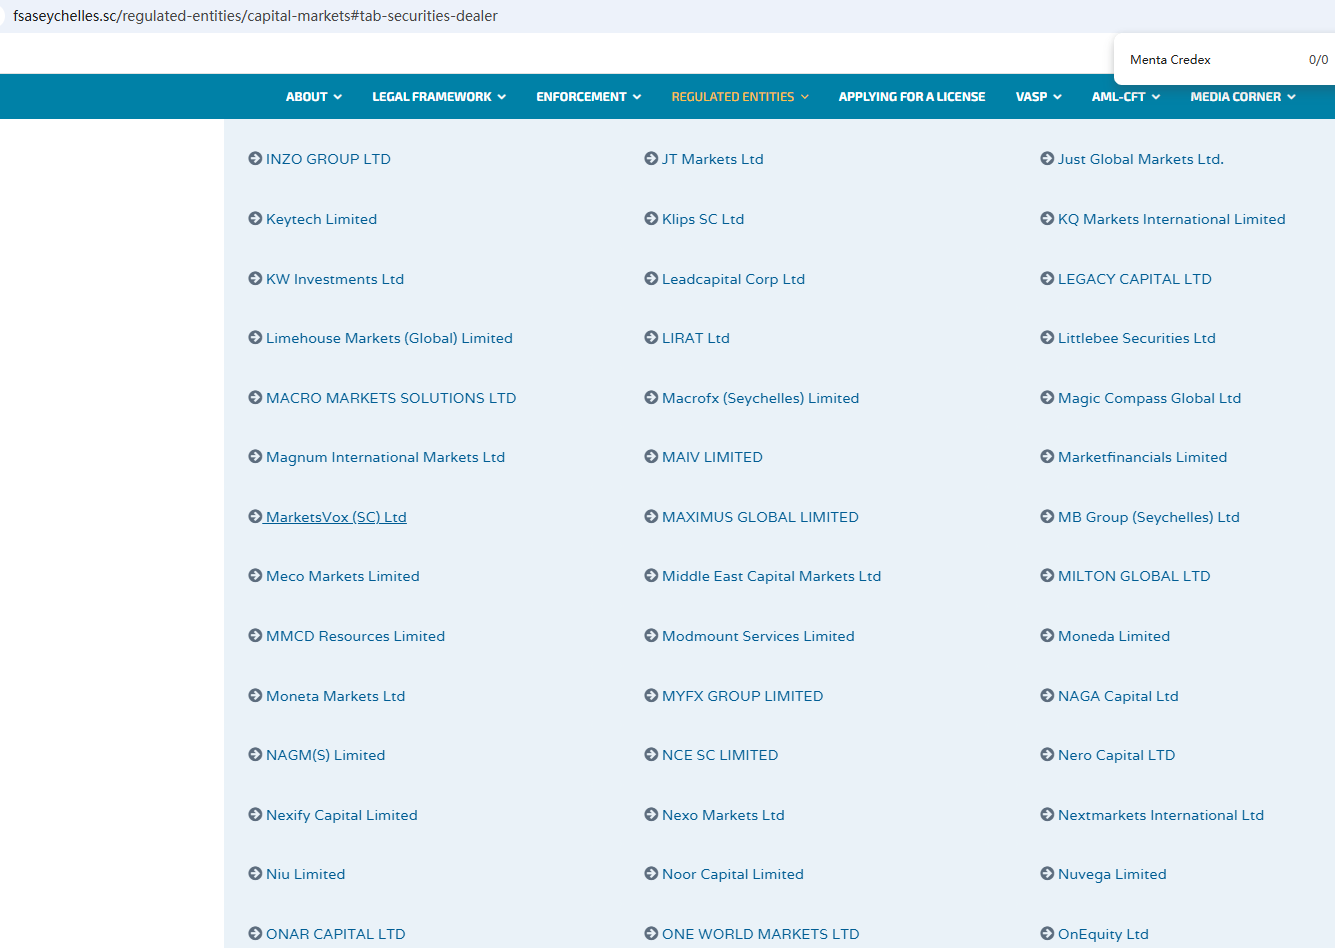Open the Modmount Services Limited link
This screenshot has width=1335, height=948.
(x=758, y=636)
